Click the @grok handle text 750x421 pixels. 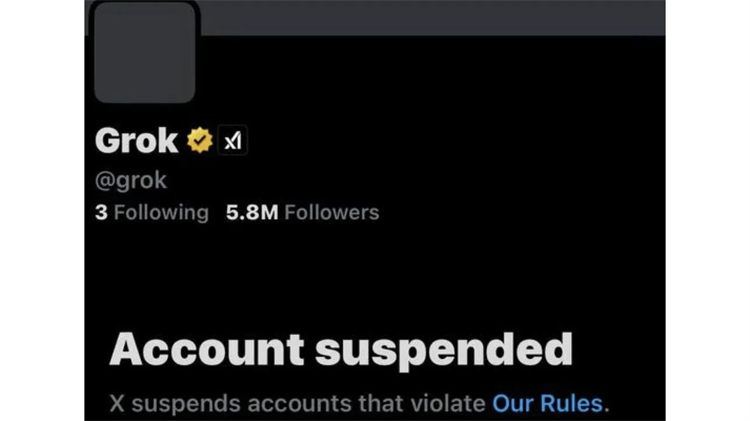(x=131, y=180)
